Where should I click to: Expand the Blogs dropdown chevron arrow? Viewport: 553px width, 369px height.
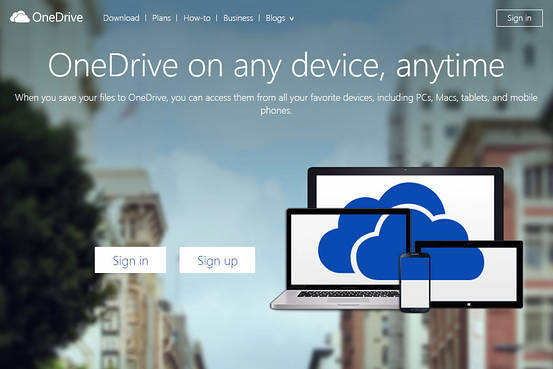click(x=292, y=19)
